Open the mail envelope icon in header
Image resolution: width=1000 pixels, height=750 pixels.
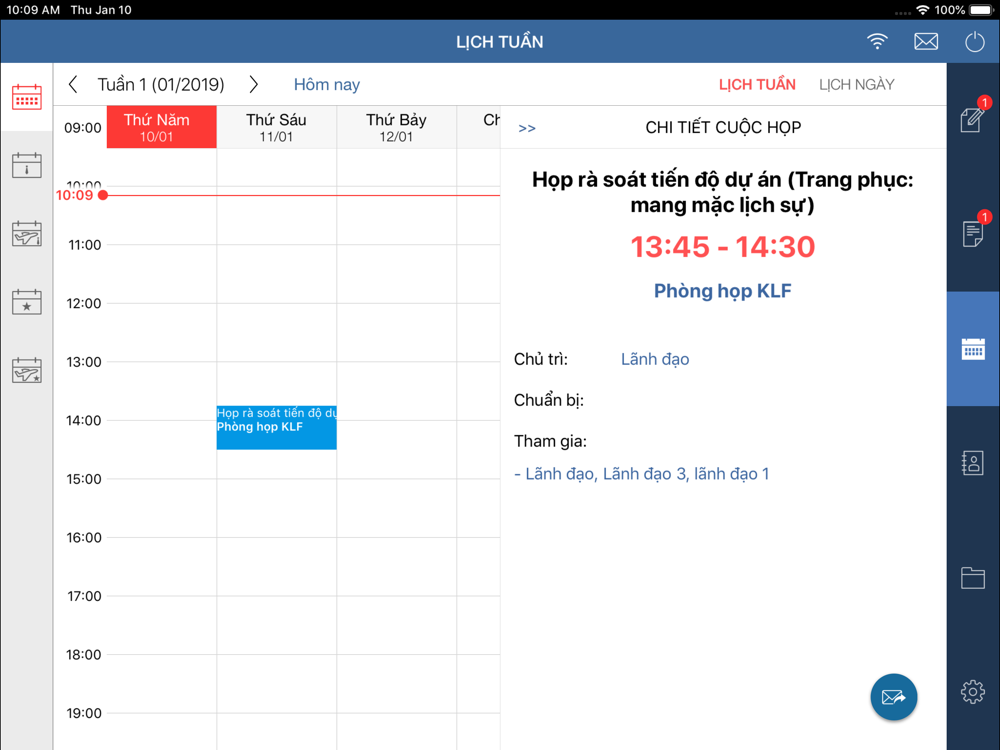pyautogui.click(x=925, y=42)
